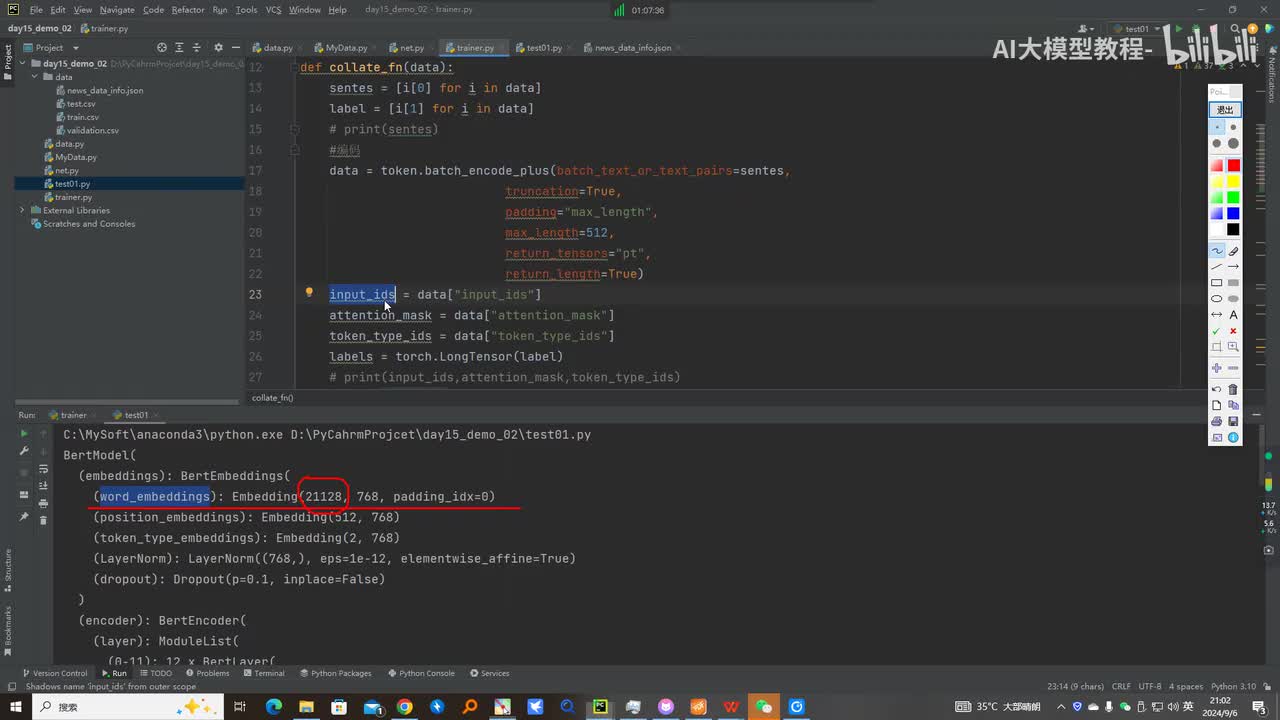The width and height of the screenshot is (1280, 720).
Task: Select news_data_info.json in the project tree
Action: click(104, 90)
